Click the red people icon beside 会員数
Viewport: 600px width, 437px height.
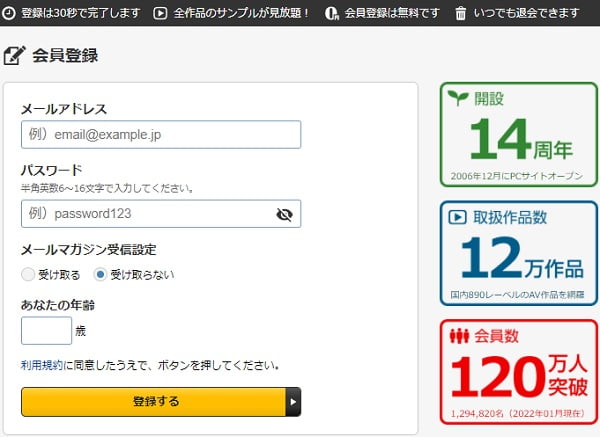pyautogui.click(x=458, y=336)
